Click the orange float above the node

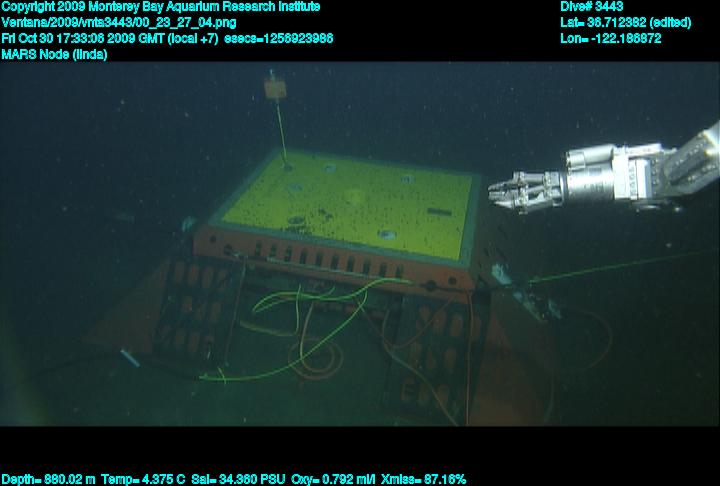click(x=275, y=88)
